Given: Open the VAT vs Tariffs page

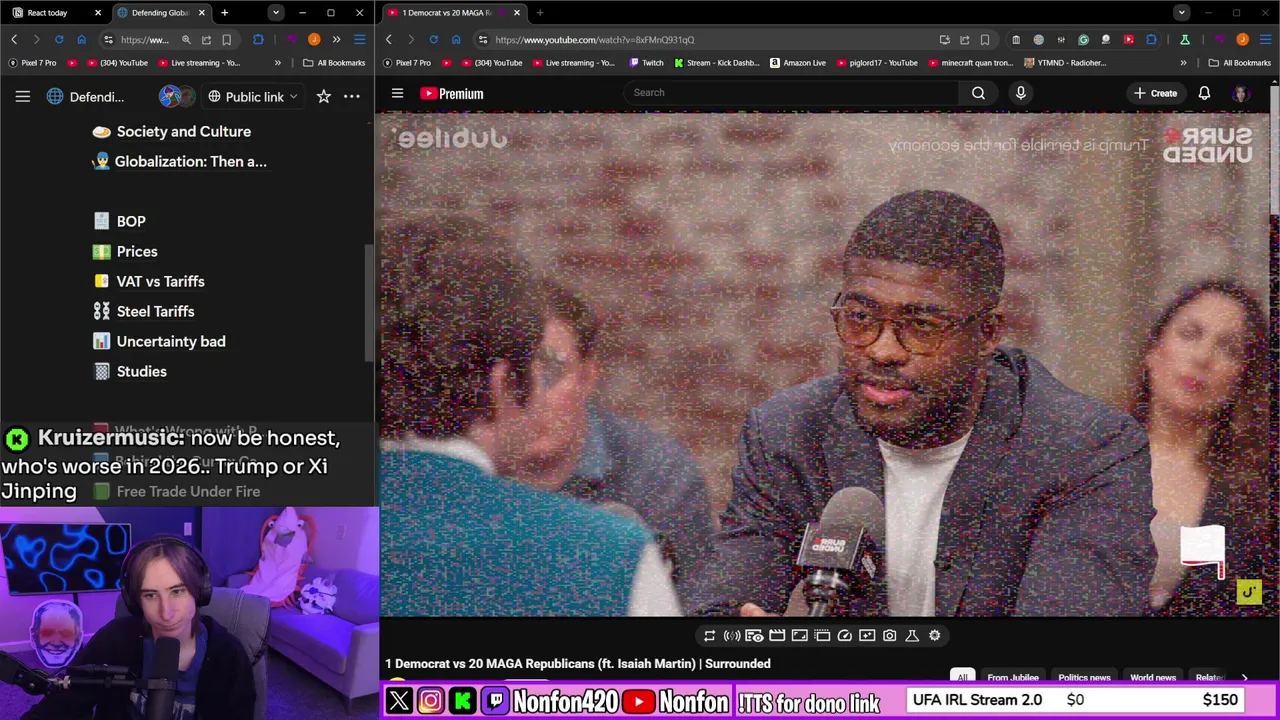Looking at the screenshot, I should pyautogui.click(x=148, y=281).
